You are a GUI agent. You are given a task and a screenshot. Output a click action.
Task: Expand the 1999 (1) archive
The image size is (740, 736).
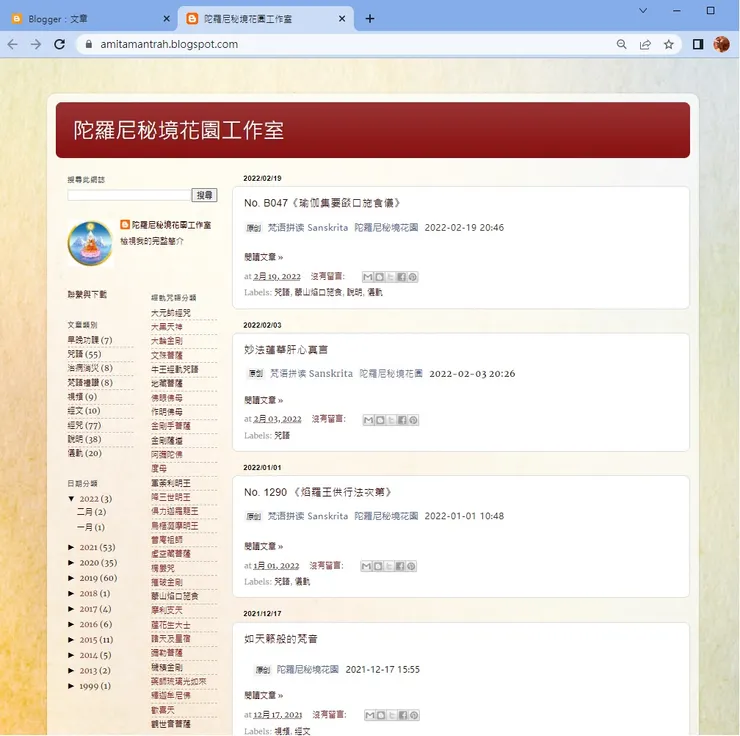[71, 686]
